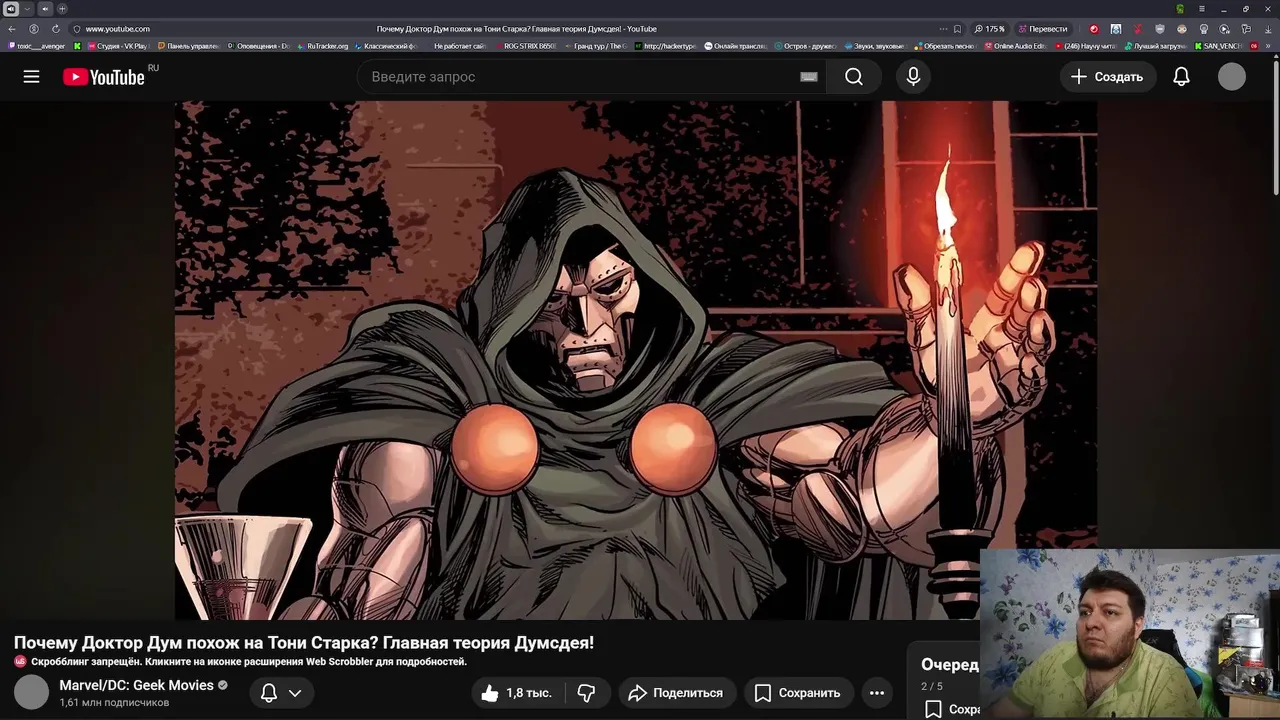Show hidden bookmarks with double chevron
Screen dimensions: 1280x720
coord(1268,46)
